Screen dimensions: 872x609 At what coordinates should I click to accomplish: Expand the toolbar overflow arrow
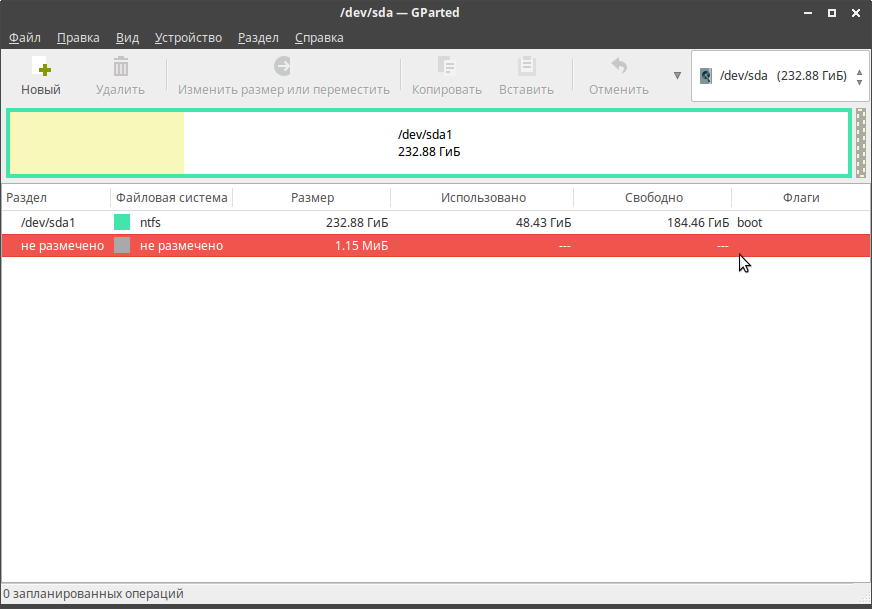tap(677, 76)
